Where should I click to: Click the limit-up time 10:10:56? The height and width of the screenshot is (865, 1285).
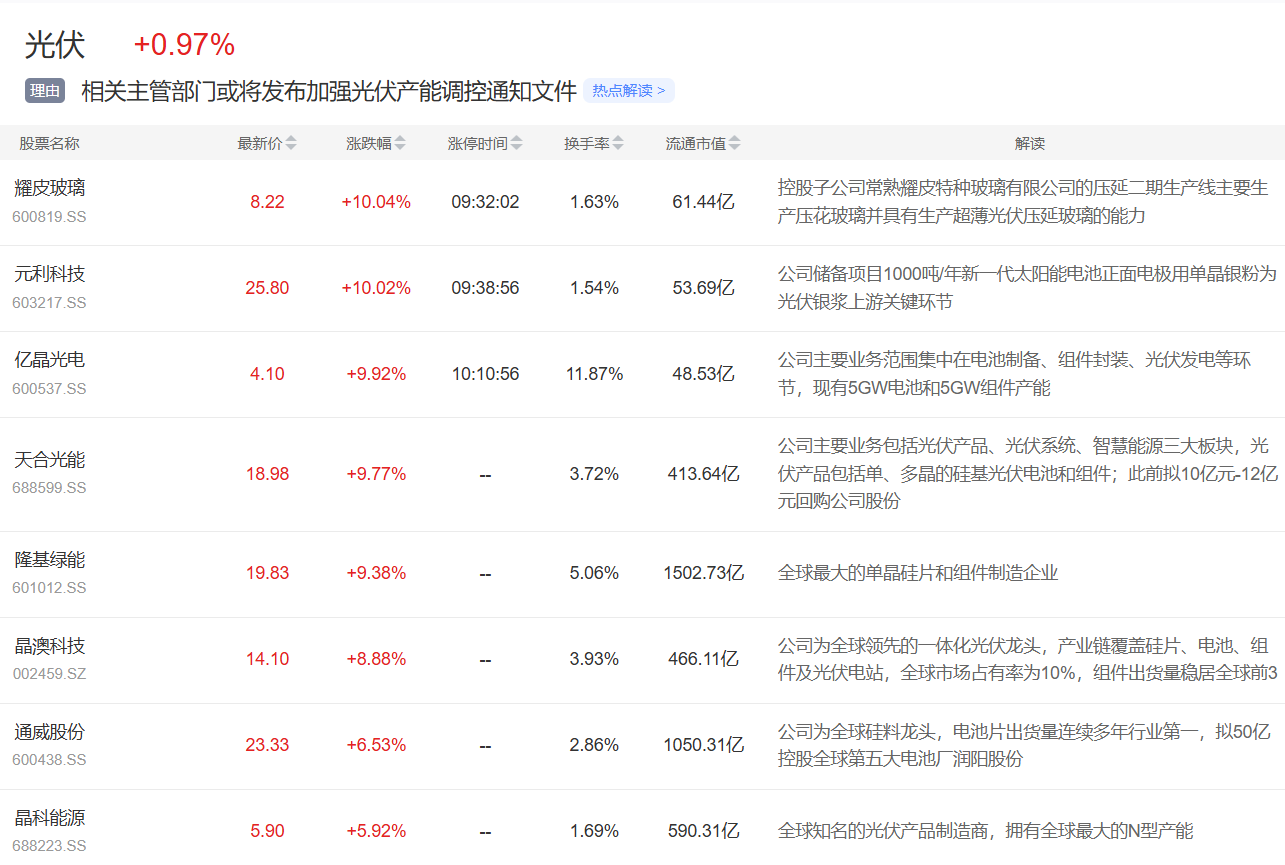pos(485,374)
